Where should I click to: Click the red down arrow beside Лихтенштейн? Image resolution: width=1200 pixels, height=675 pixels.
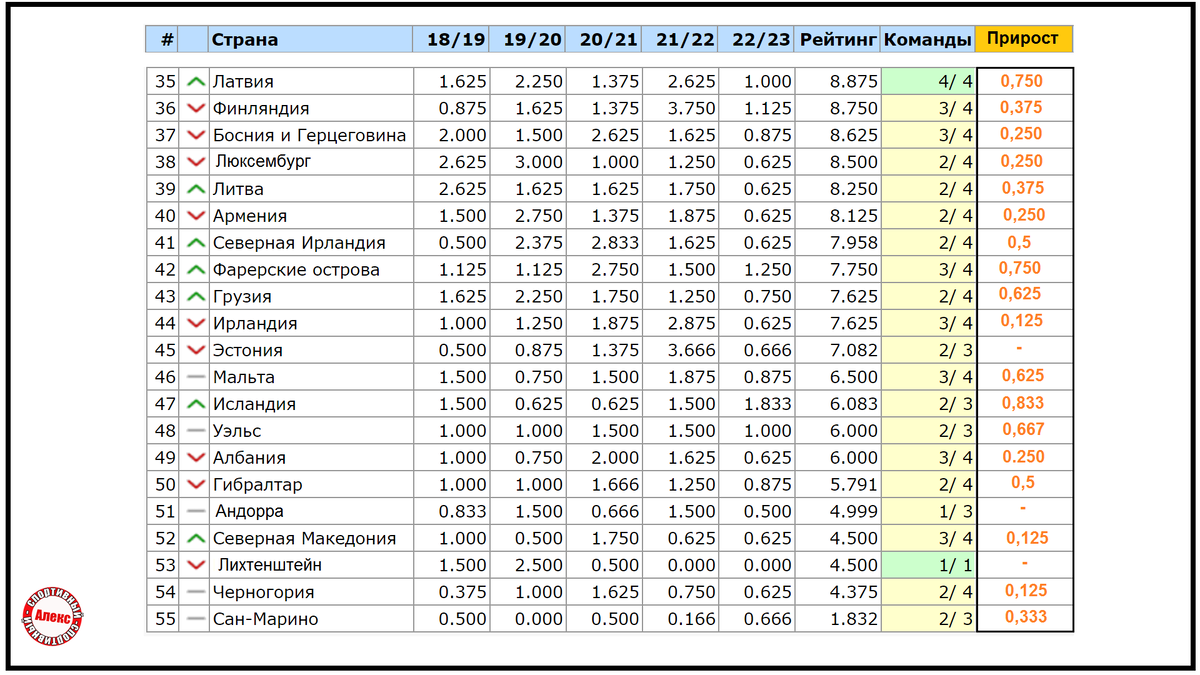196,566
